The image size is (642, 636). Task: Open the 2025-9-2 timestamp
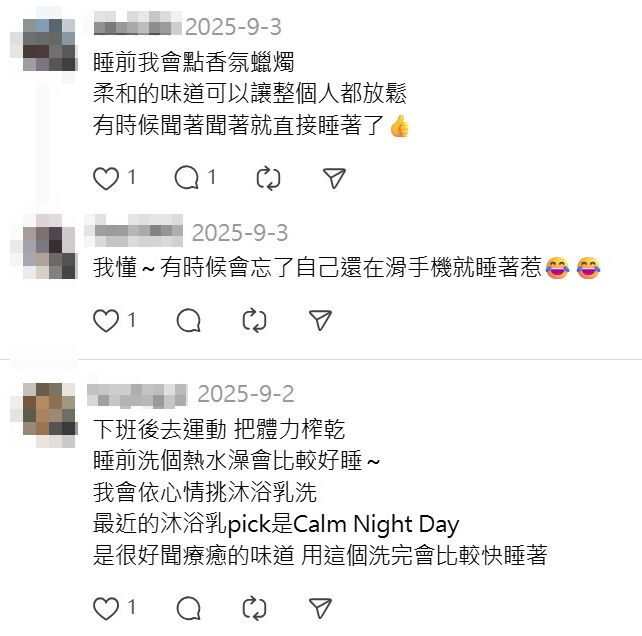246,394
